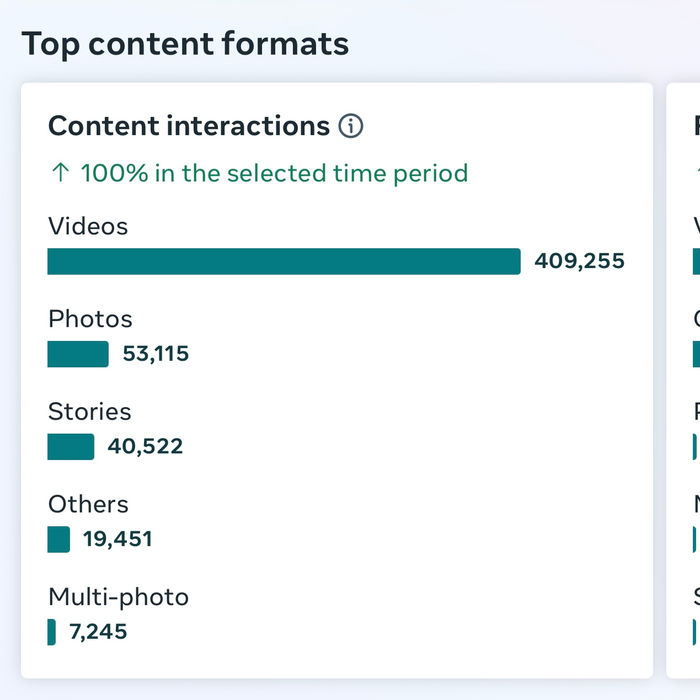This screenshot has height=700, width=700.
Task: Click the Content interactions info icon
Action: [350, 126]
